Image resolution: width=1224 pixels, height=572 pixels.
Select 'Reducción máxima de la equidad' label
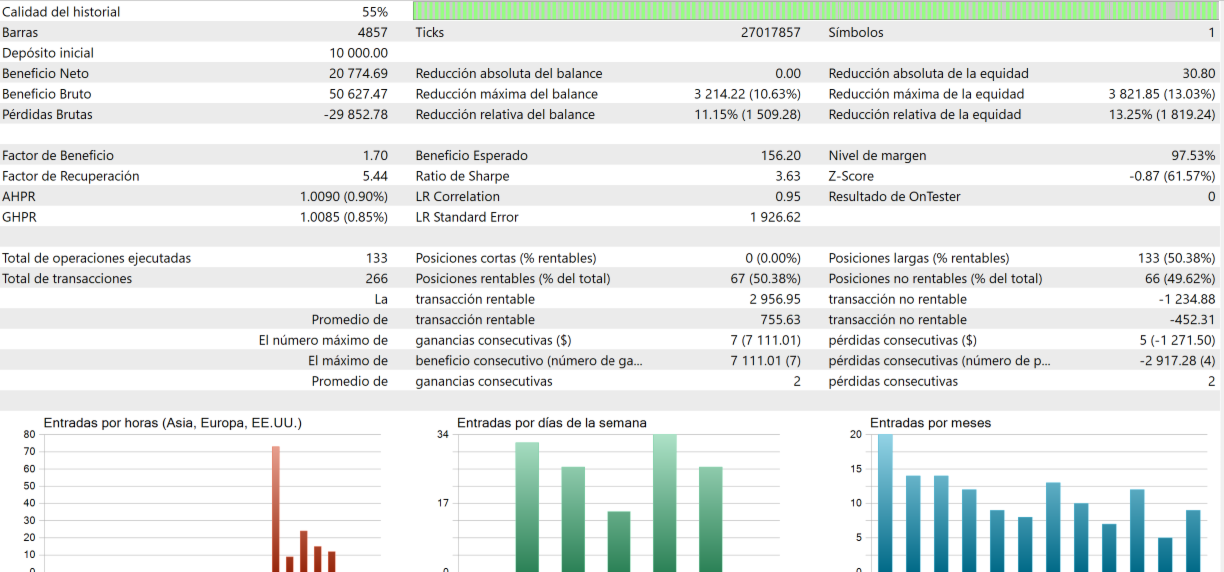[927, 94]
